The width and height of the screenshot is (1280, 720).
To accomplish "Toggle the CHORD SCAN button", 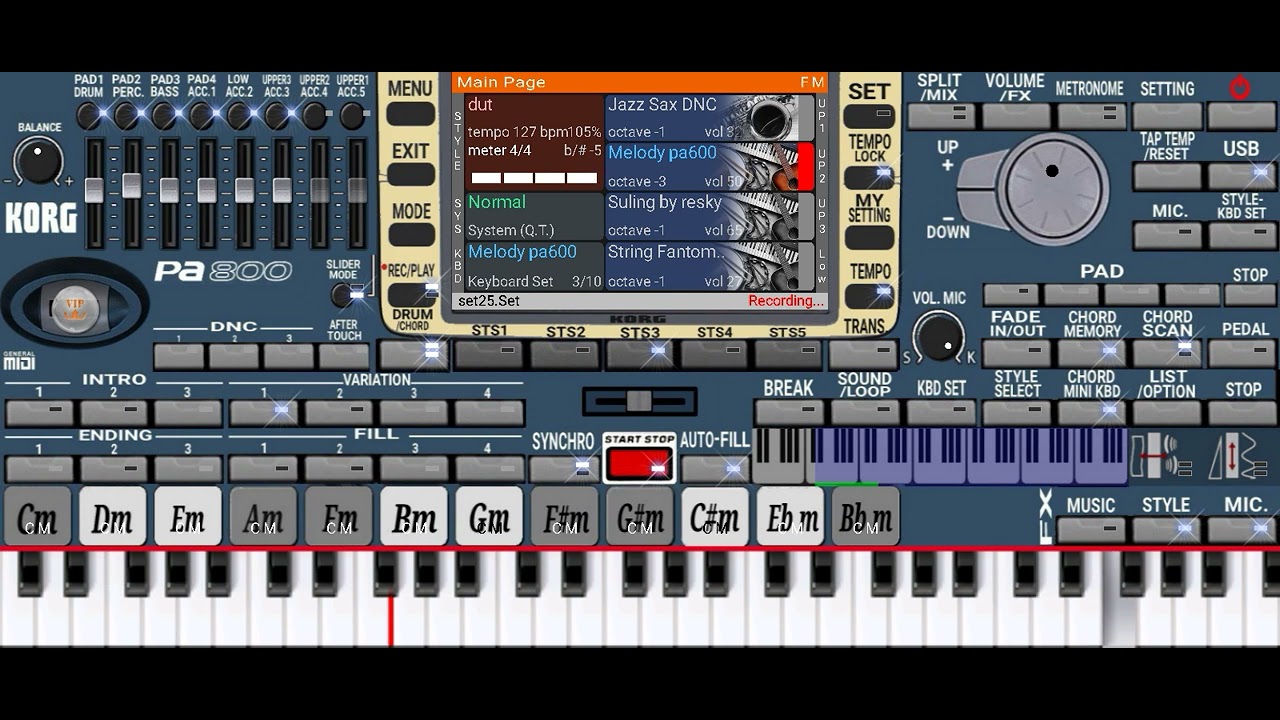I will (x=1167, y=352).
